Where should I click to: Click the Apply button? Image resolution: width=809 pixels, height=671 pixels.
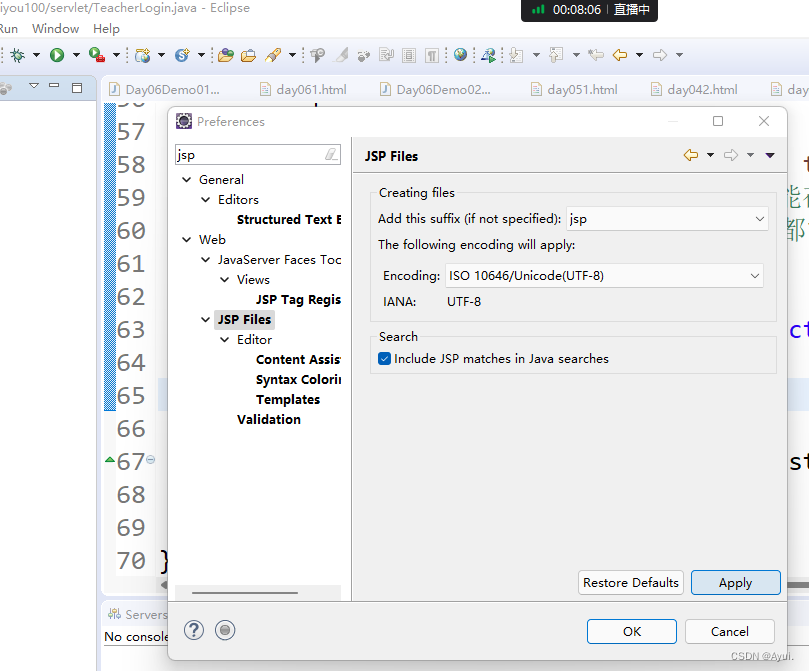click(x=735, y=583)
